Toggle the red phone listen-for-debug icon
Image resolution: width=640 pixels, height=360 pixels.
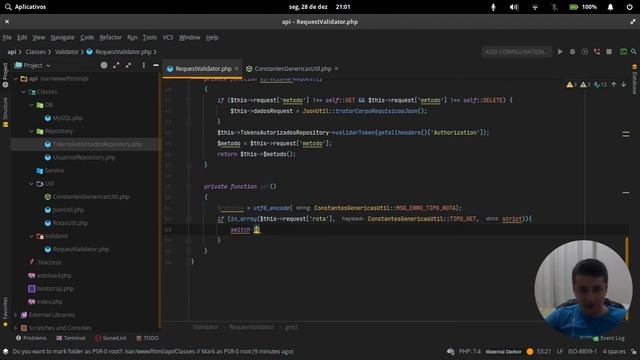pos(597,52)
